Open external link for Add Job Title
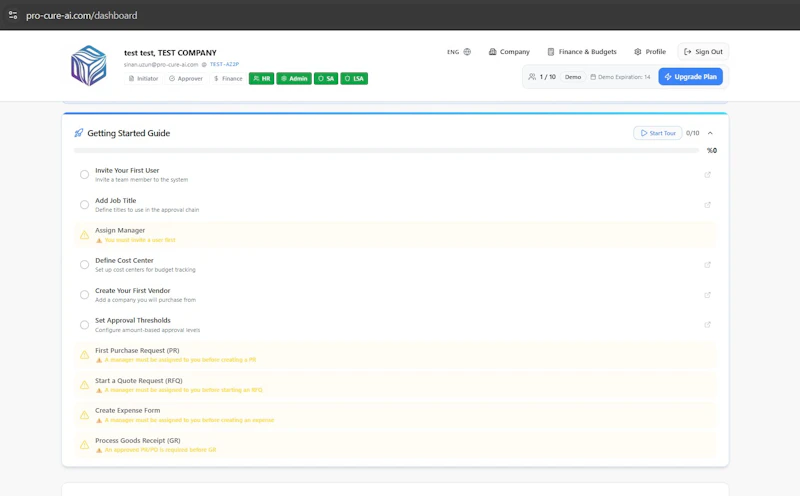800x496 pixels. click(708, 205)
